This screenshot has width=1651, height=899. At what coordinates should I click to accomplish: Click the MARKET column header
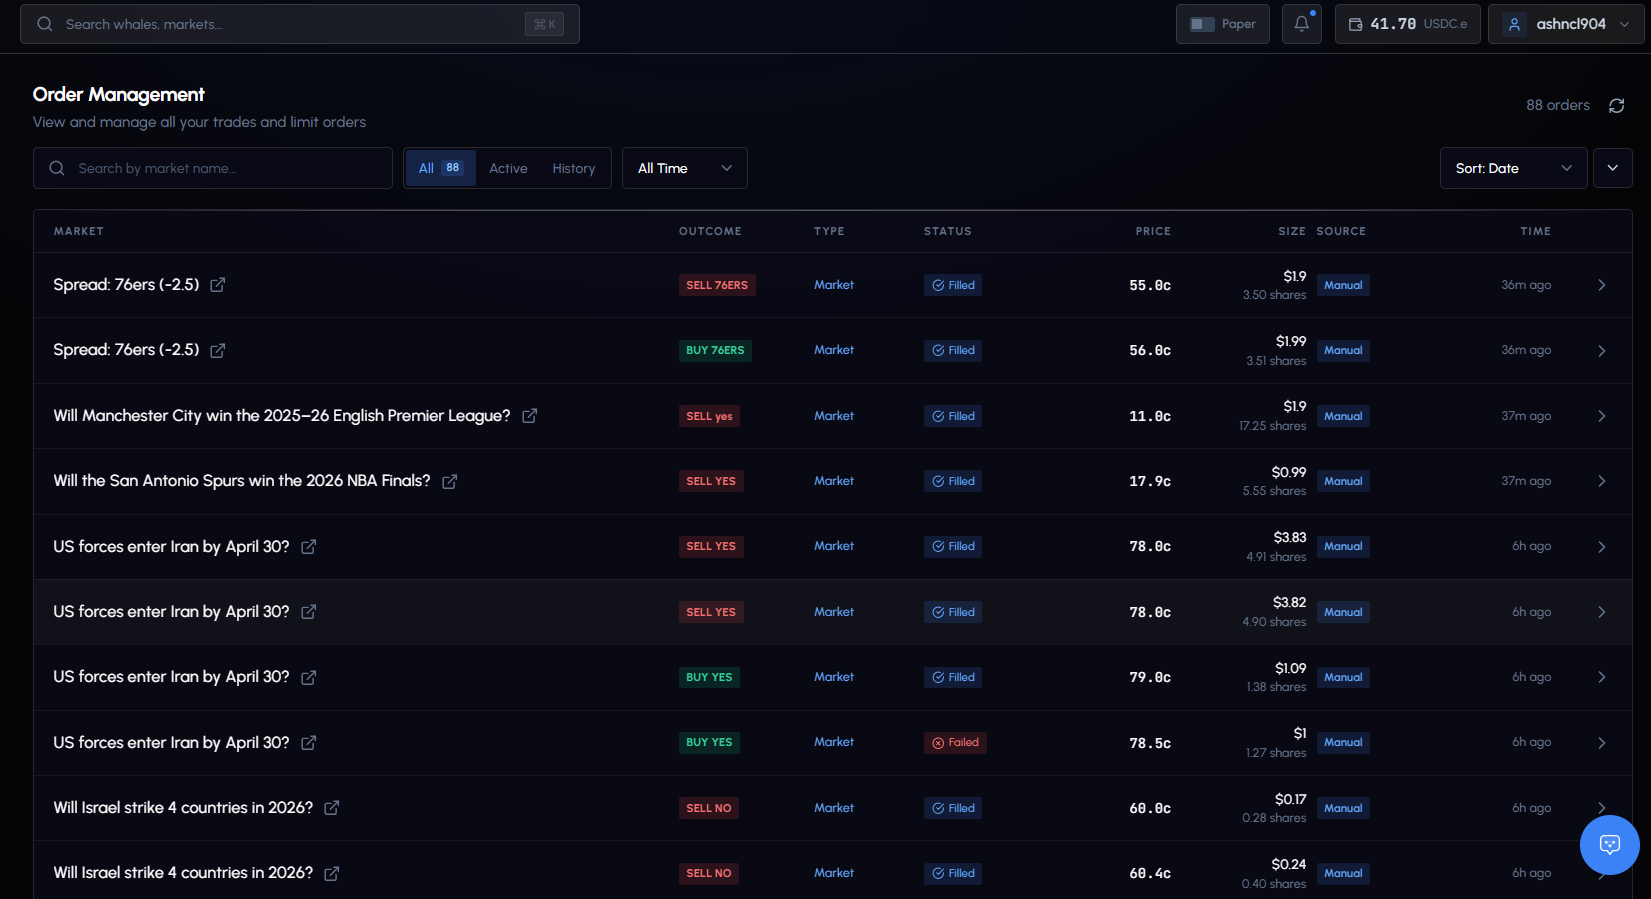tap(79, 231)
